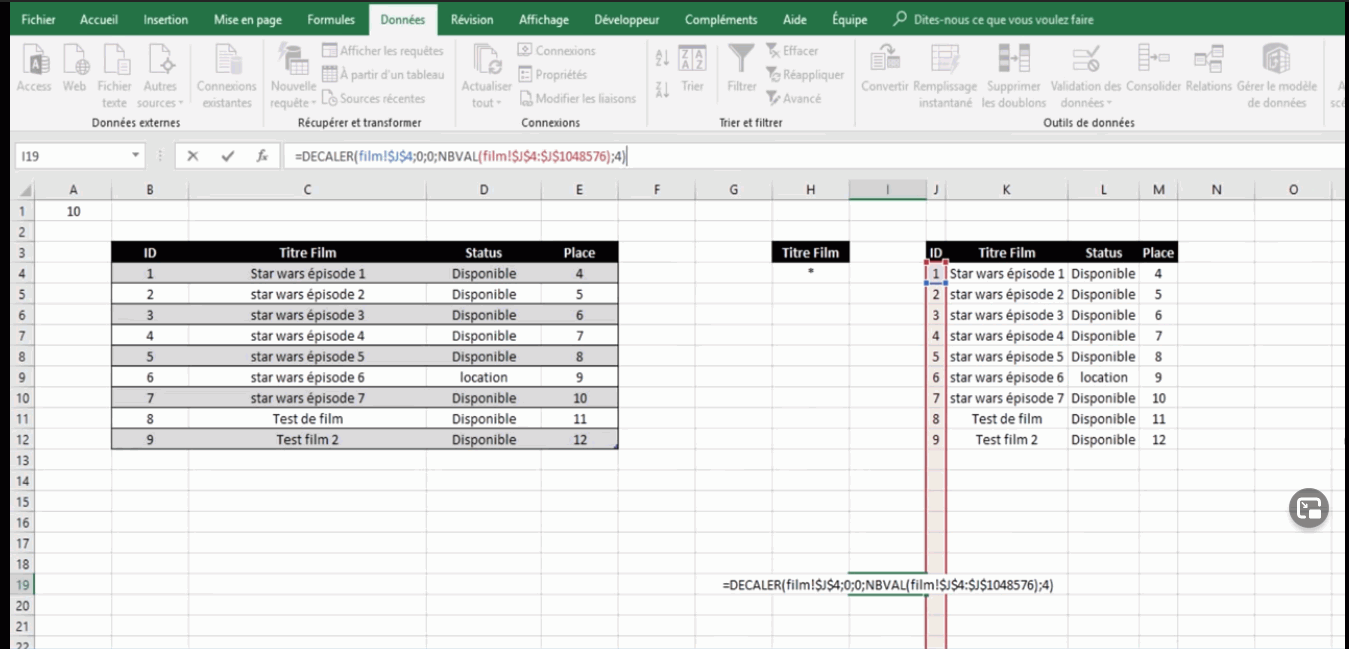The height and width of the screenshot is (649, 1349).
Task: Click the Convertir text-to-columns icon
Action: click(x=884, y=60)
